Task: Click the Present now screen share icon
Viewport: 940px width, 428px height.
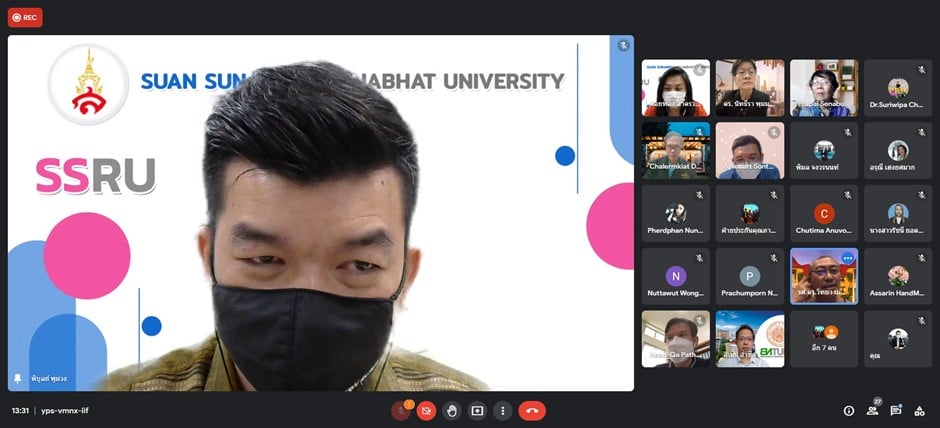Action: click(x=477, y=410)
